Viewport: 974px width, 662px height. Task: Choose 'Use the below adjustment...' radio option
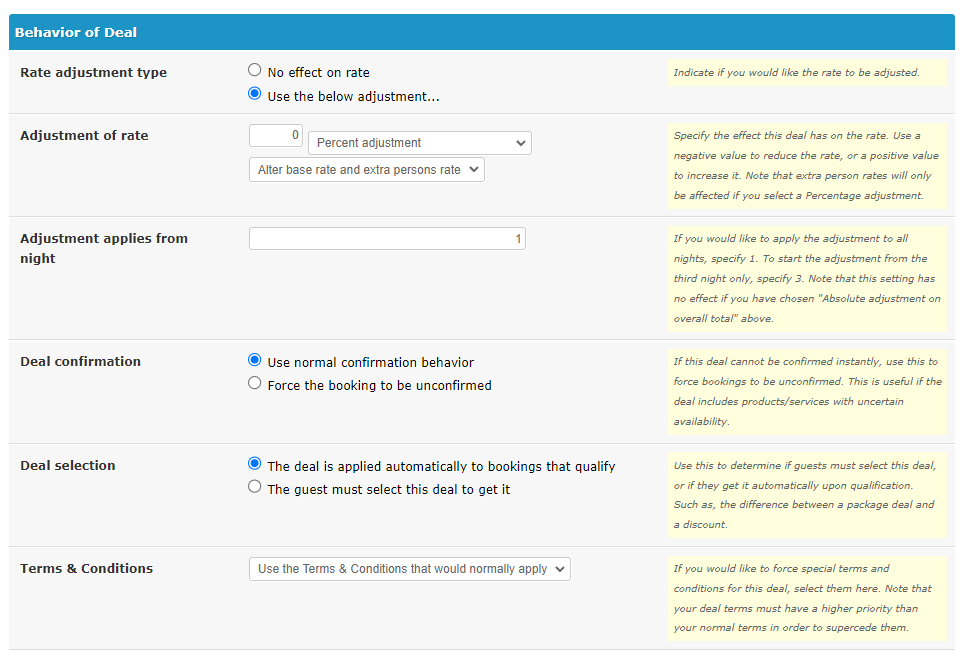point(255,94)
